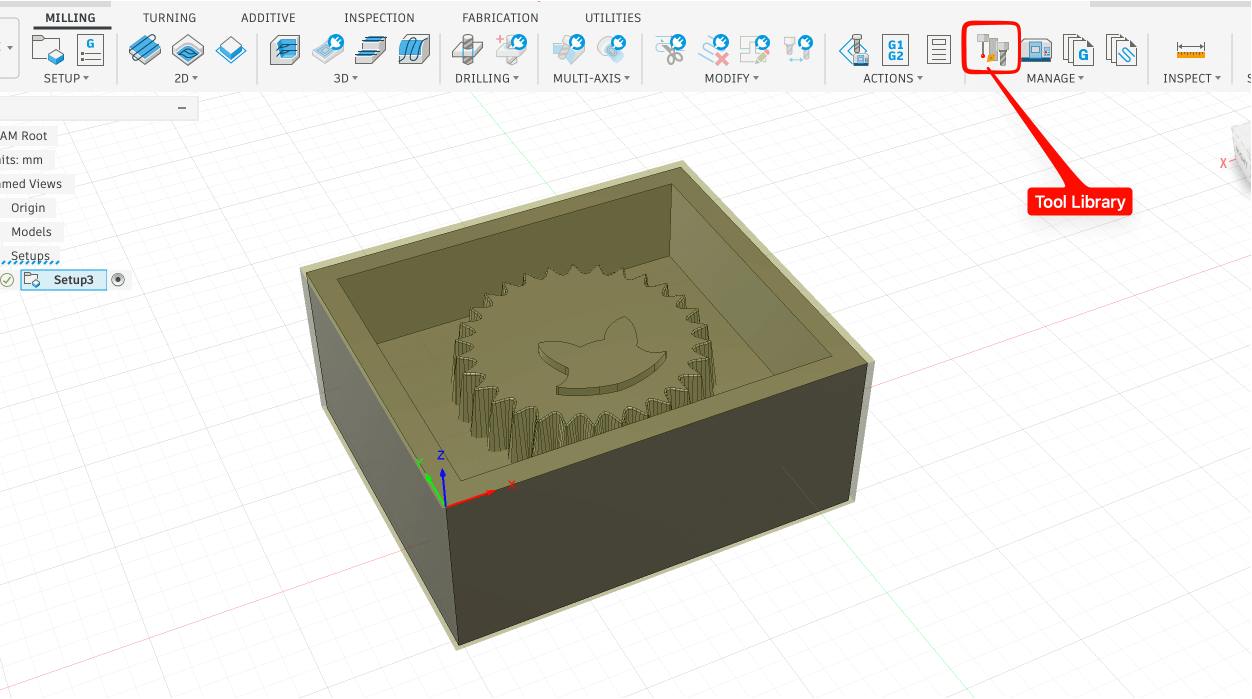This screenshot has height=699, width=1252.
Task: Expand the MULTI-AXIS dropdown menu
Action: pos(591,78)
